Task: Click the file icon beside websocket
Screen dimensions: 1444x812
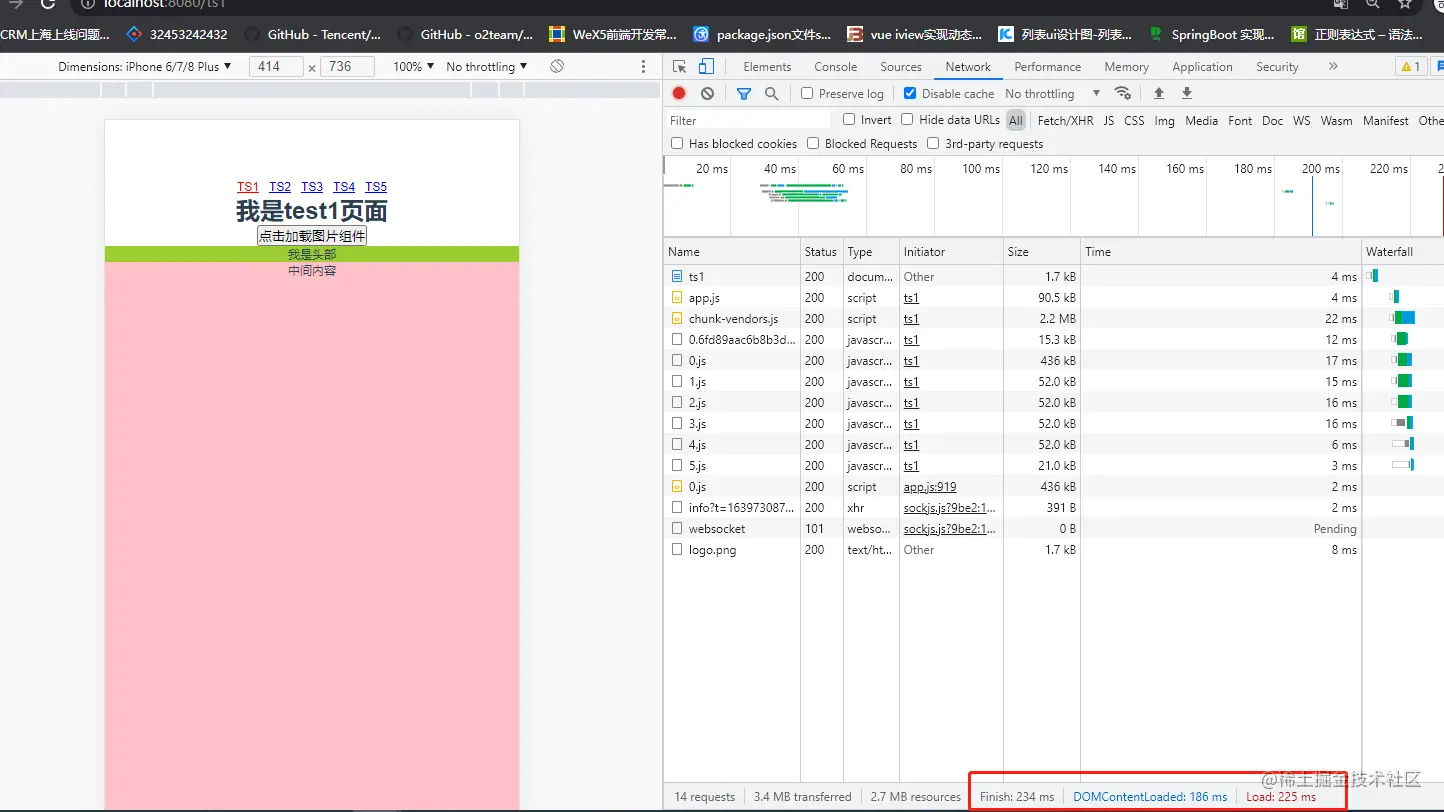Action: 677,528
